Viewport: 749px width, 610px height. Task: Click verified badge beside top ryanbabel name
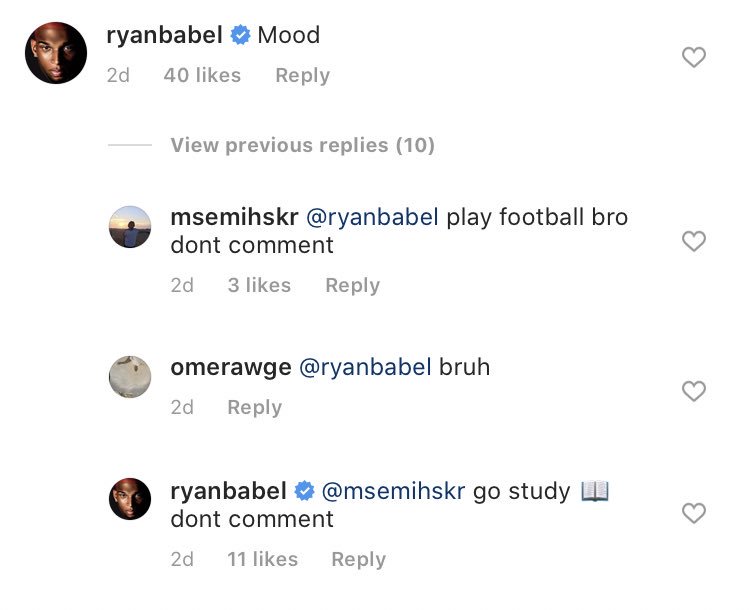click(x=240, y=35)
